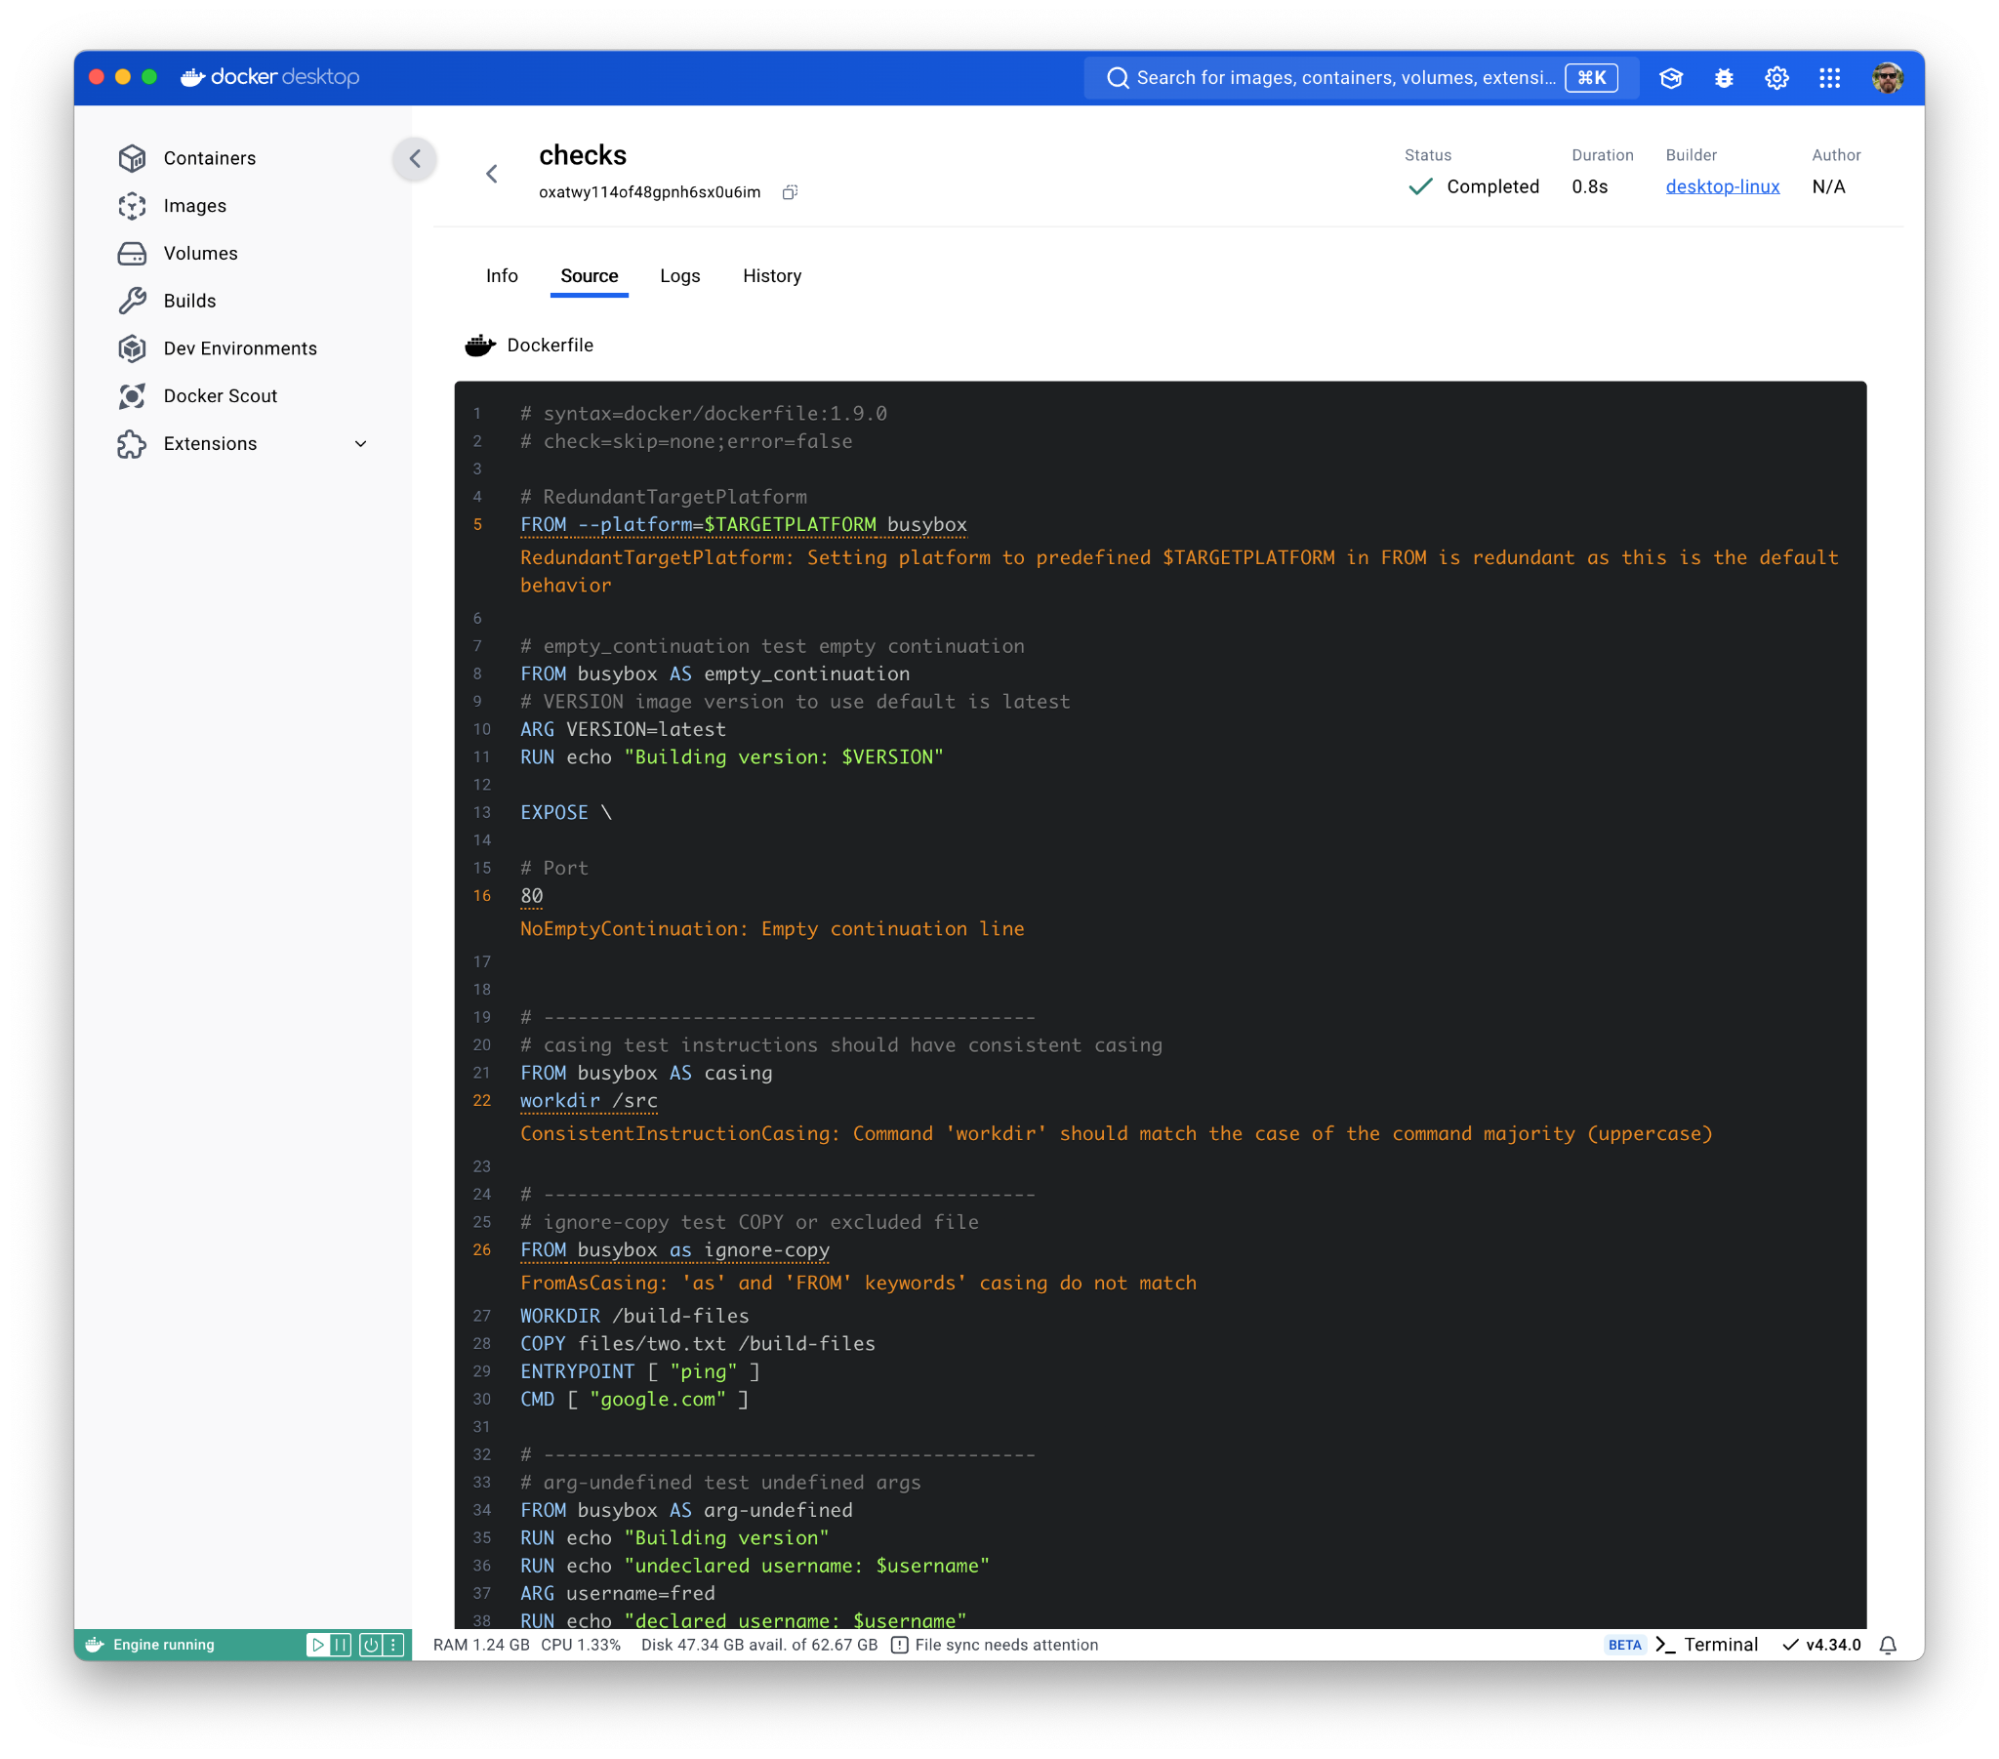Resume the engine with the play control
Image resolution: width=1999 pixels, height=1759 pixels.
click(317, 1643)
